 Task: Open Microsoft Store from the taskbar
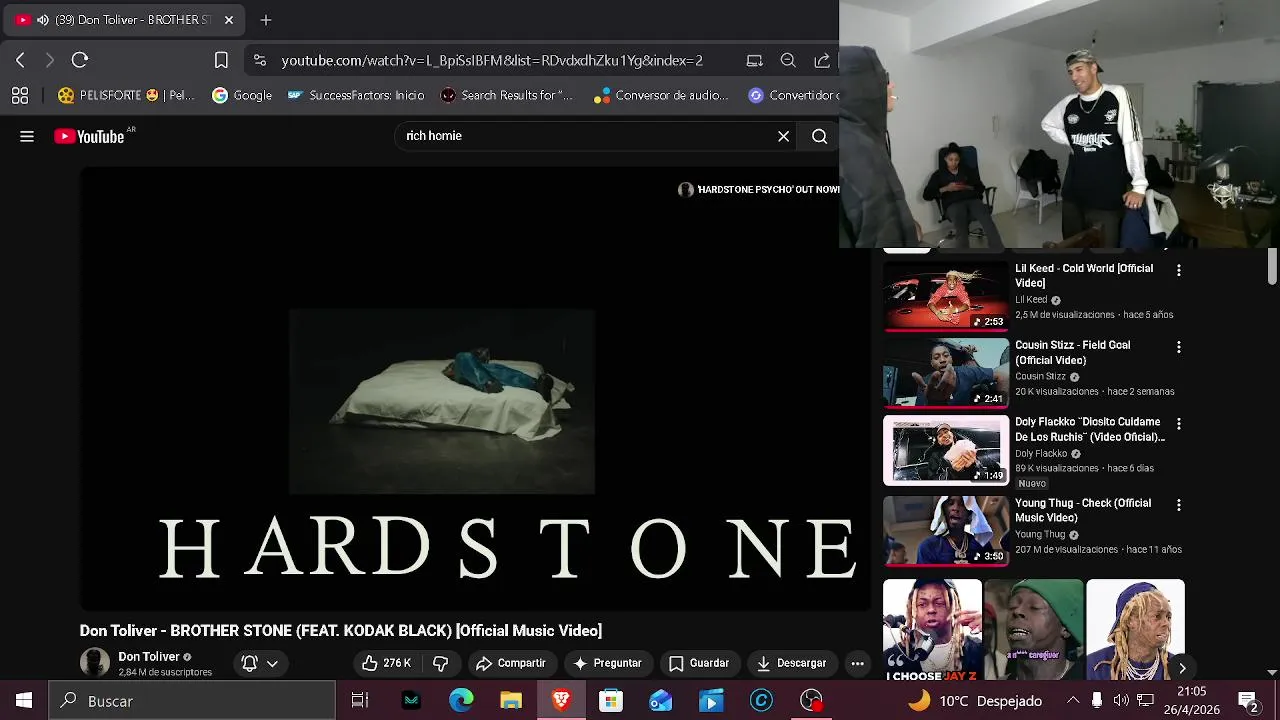[x=611, y=701]
